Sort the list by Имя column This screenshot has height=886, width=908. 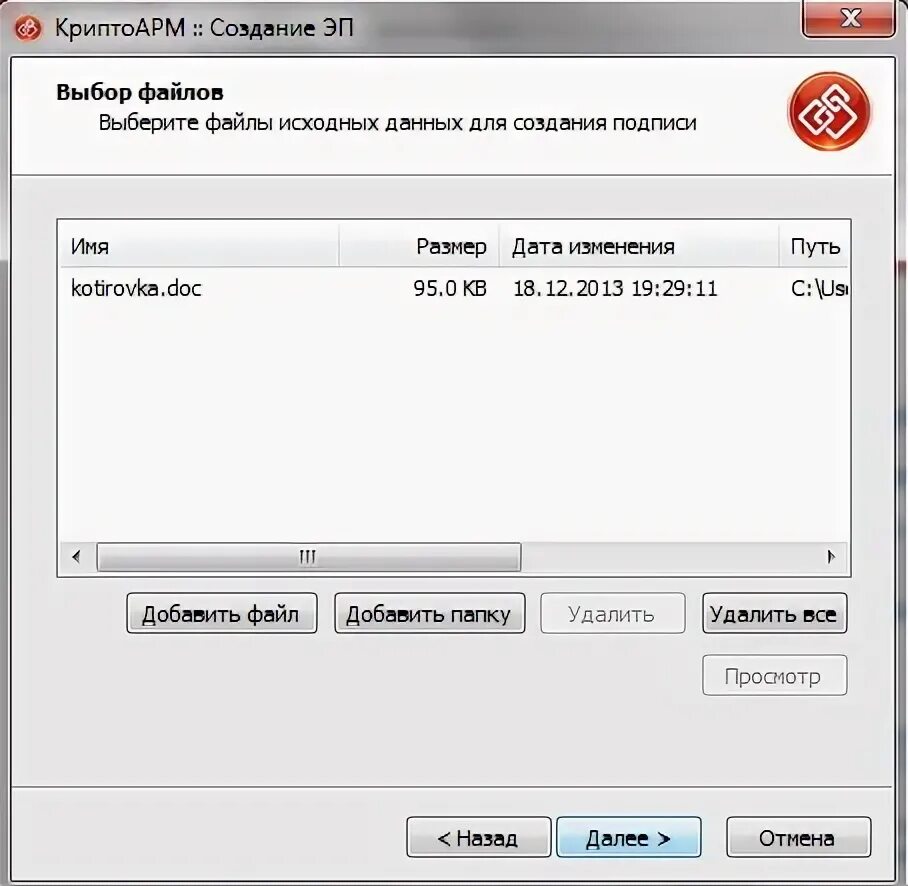(x=200, y=246)
